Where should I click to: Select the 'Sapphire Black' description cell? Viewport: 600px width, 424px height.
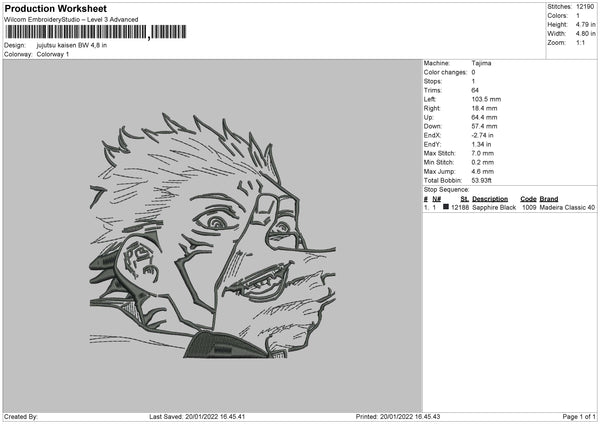coord(494,207)
